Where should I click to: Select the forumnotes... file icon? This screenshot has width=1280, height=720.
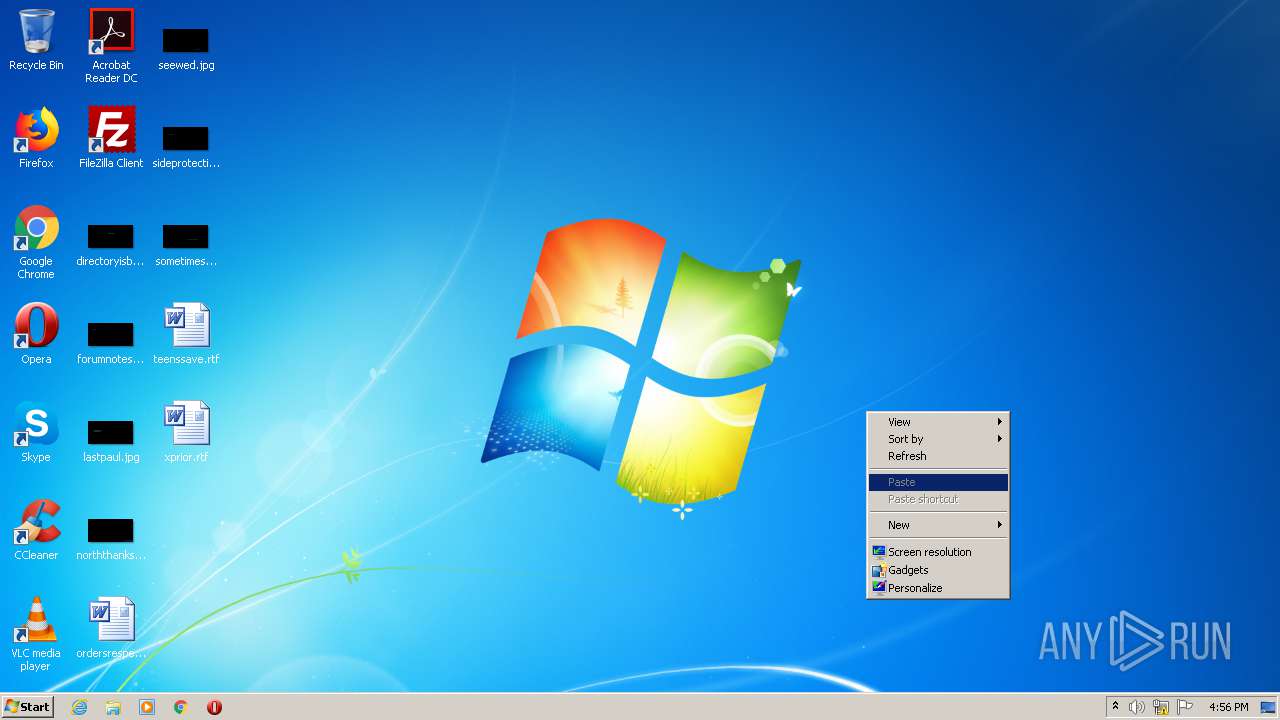111,342
